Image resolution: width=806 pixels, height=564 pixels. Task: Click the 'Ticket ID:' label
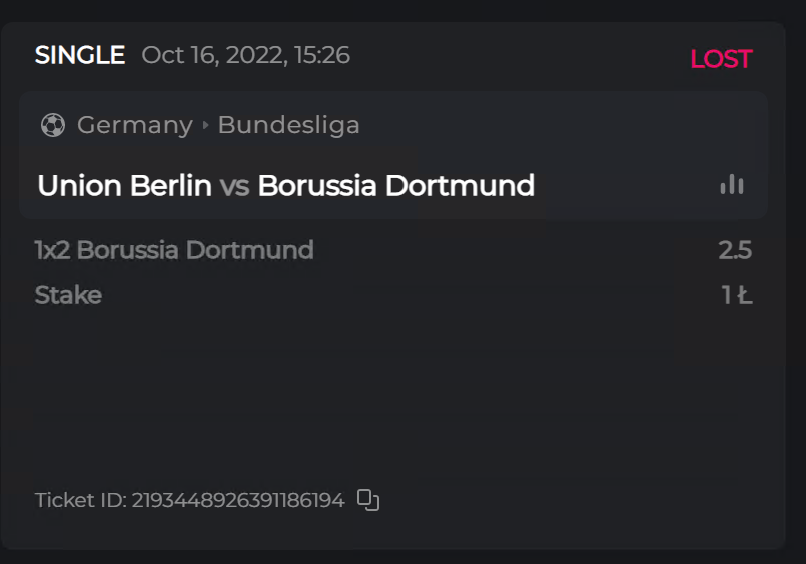tap(80, 500)
